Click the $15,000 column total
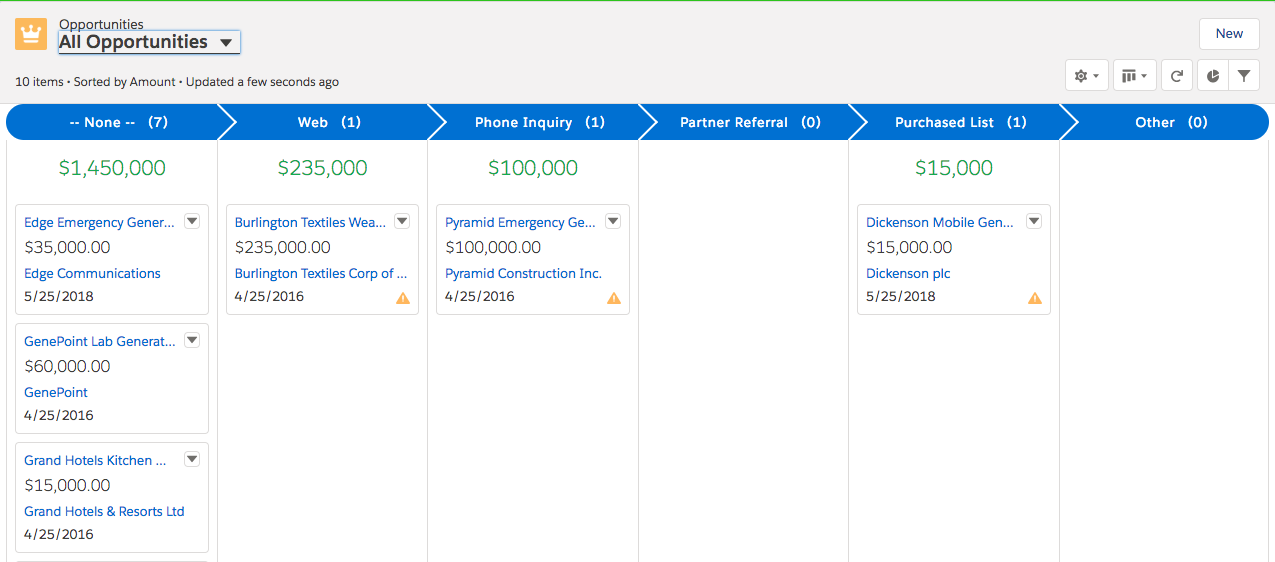Image resolution: width=1275 pixels, height=562 pixels. (x=954, y=168)
